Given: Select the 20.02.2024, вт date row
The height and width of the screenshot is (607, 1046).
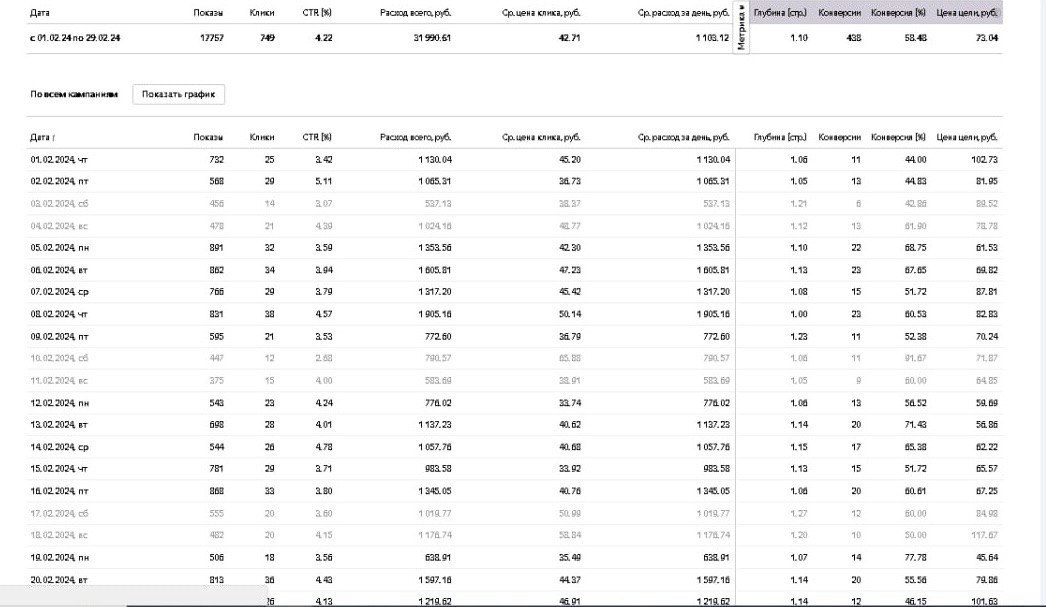Looking at the screenshot, I should [x=66, y=577].
